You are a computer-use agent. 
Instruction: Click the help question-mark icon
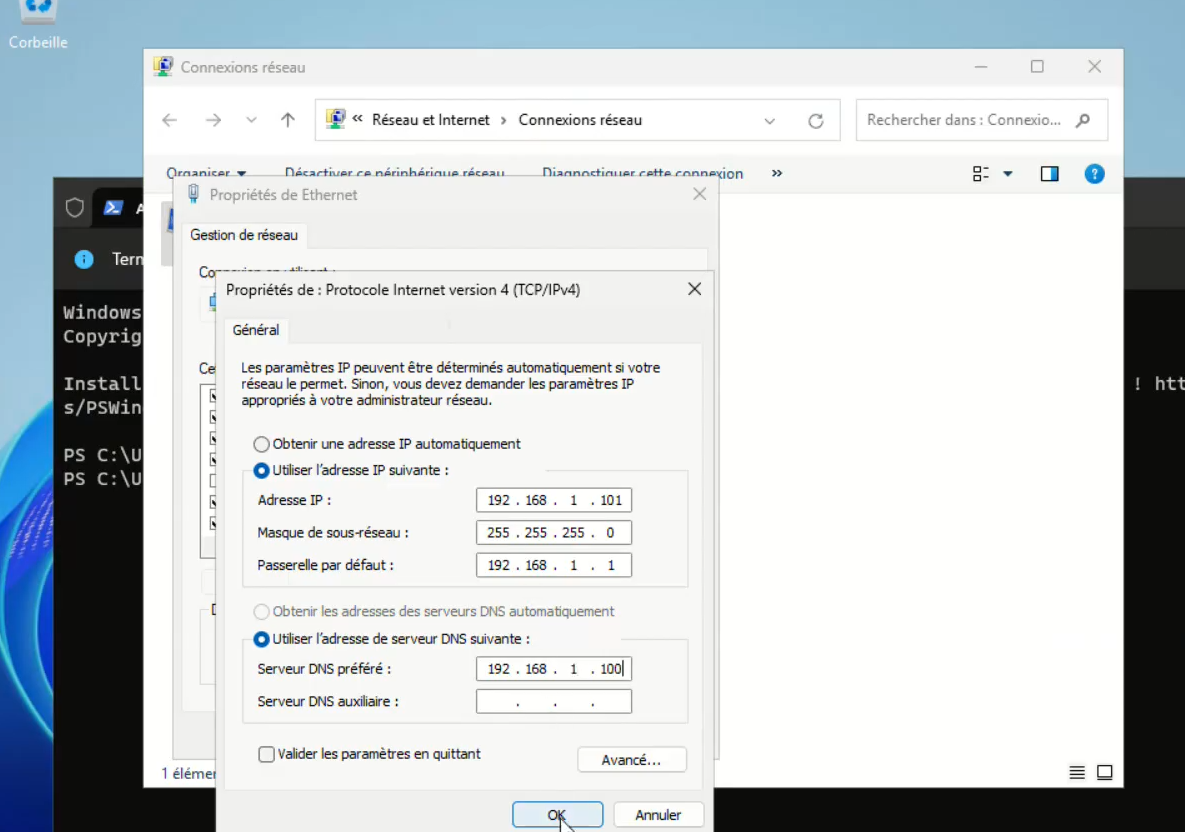[x=1094, y=173]
